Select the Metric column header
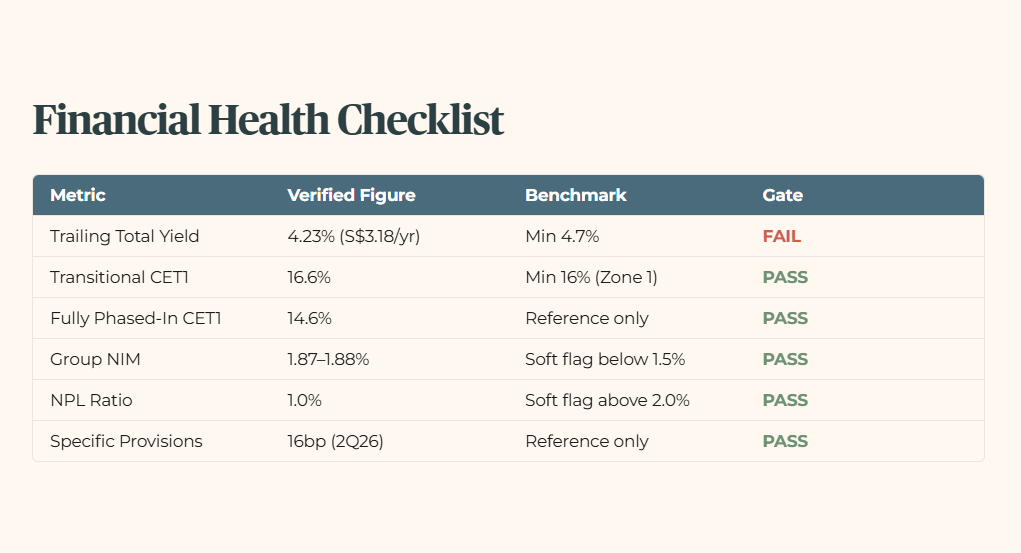 click(77, 195)
